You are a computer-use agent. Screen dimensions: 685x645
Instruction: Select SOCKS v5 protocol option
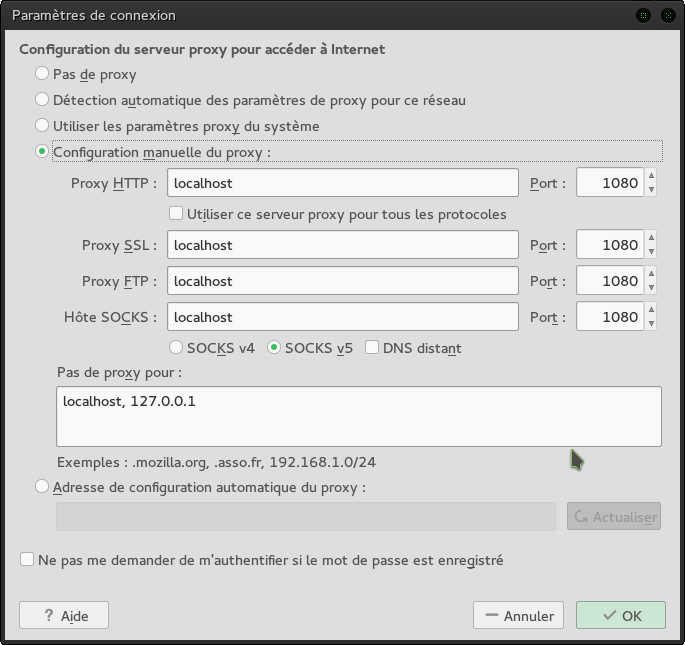(274, 348)
